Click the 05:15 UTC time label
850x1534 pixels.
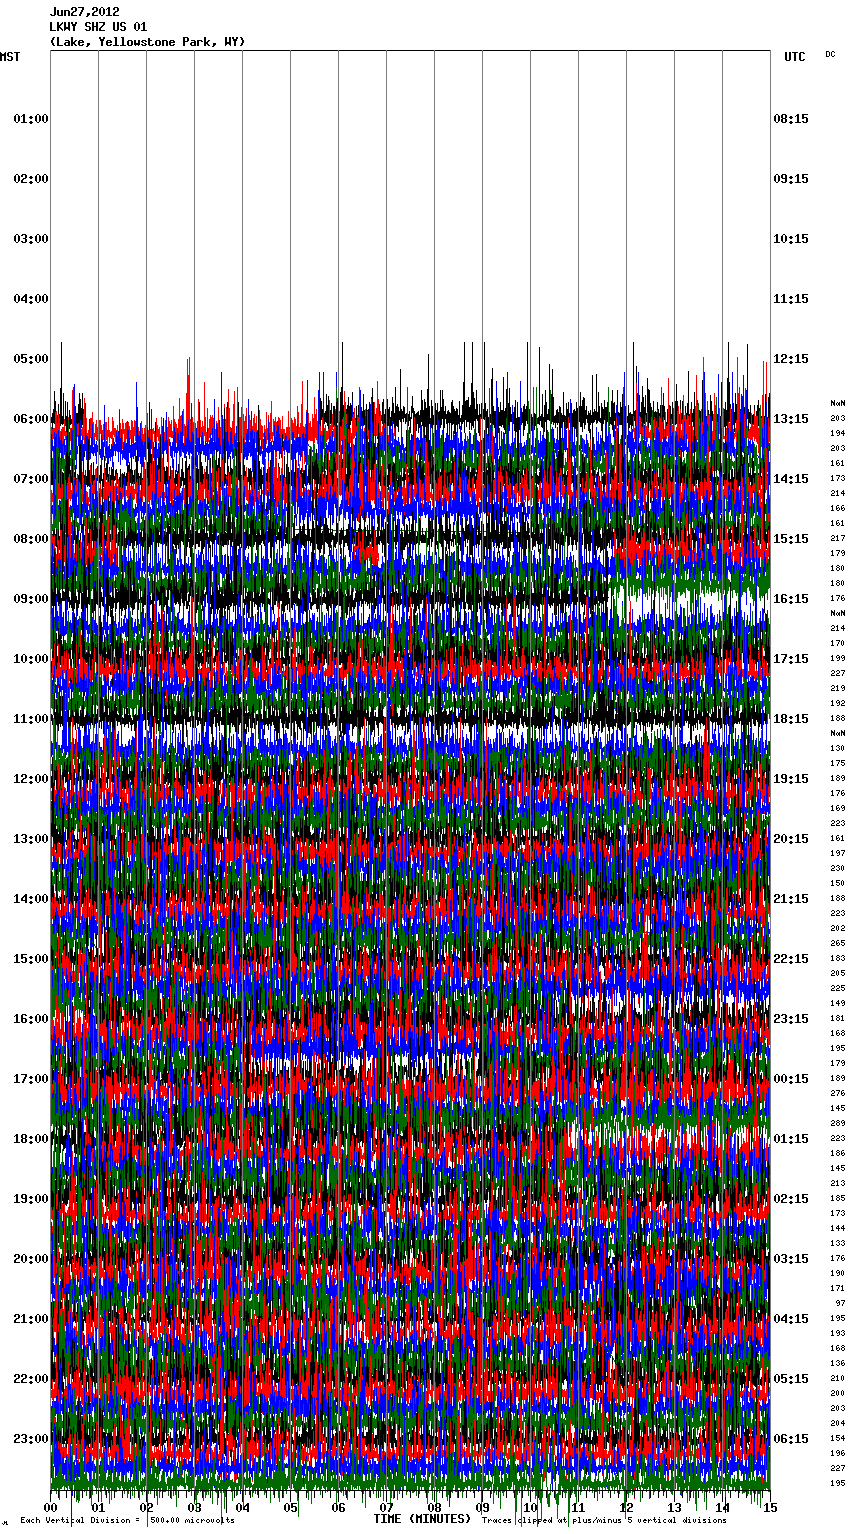791,1379
